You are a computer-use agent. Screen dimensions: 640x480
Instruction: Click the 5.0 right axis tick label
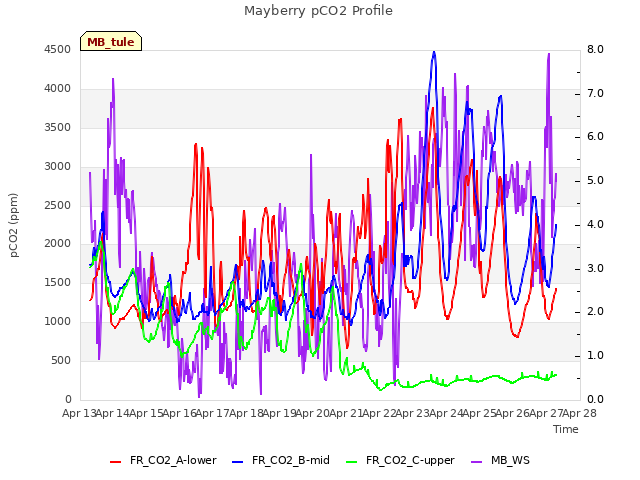click(595, 180)
